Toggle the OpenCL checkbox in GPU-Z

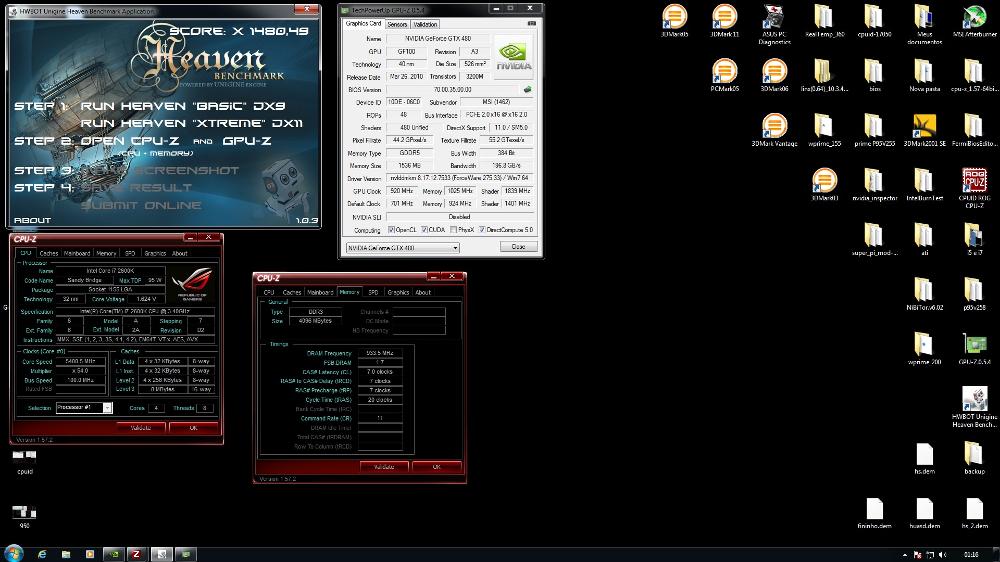pyautogui.click(x=392, y=230)
